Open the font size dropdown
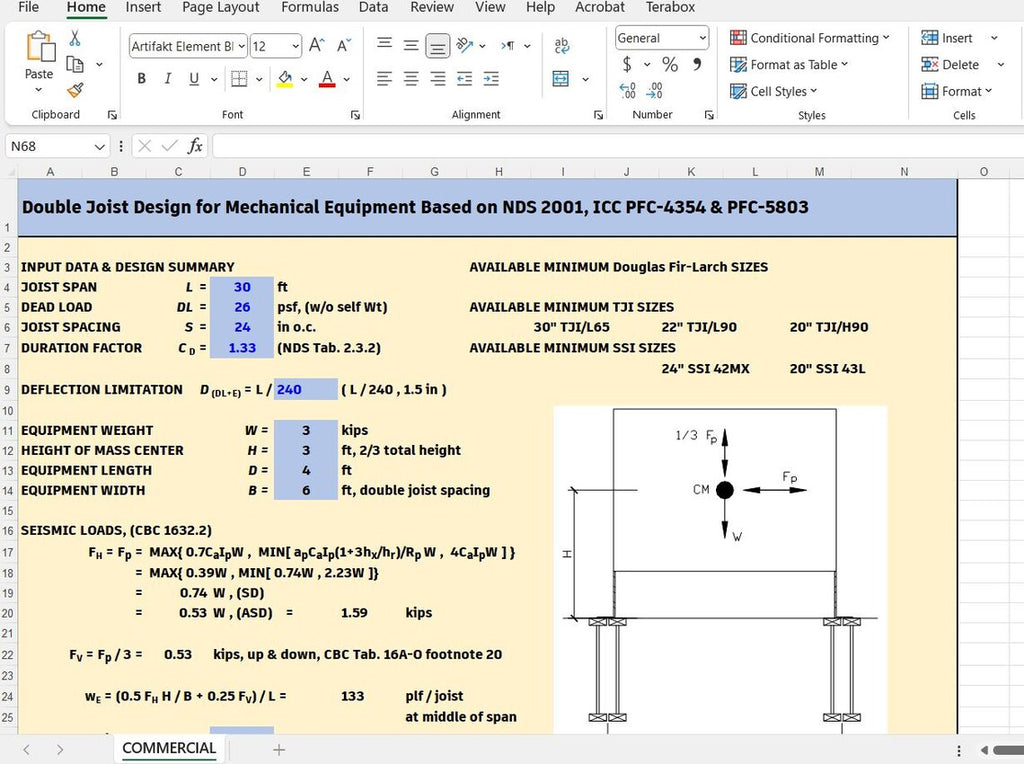This screenshot has width=1024, height=764. (x=295, y=46)
